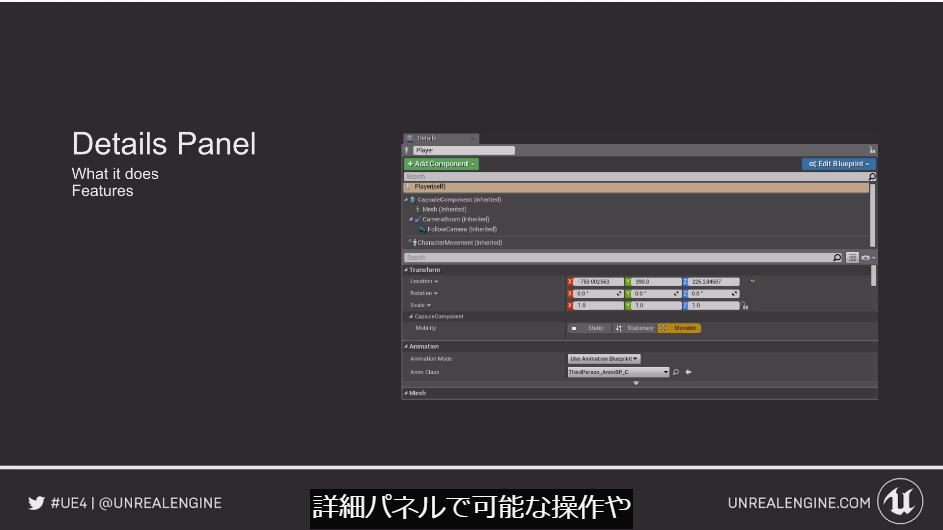Click the actor icon beside the Player name field
Viewport: 943px width, 530px height.
[407, 150]
